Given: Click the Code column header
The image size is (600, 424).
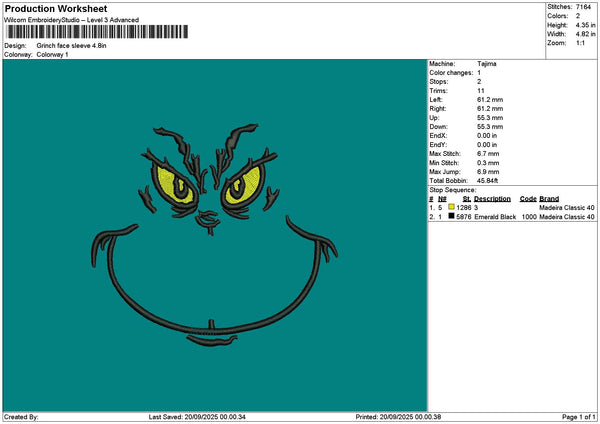Looking at the screenshot, I should click(x=528, y=199).
